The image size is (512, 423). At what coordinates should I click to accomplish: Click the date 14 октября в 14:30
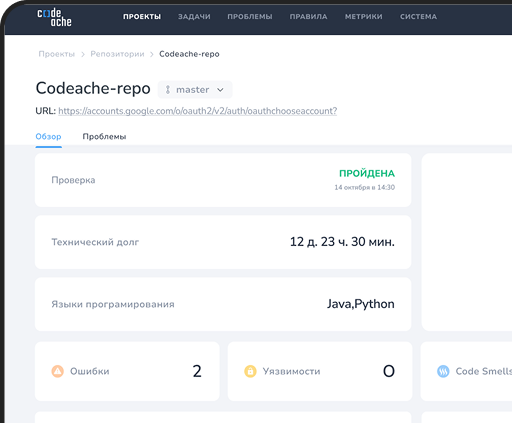(365, 187)
